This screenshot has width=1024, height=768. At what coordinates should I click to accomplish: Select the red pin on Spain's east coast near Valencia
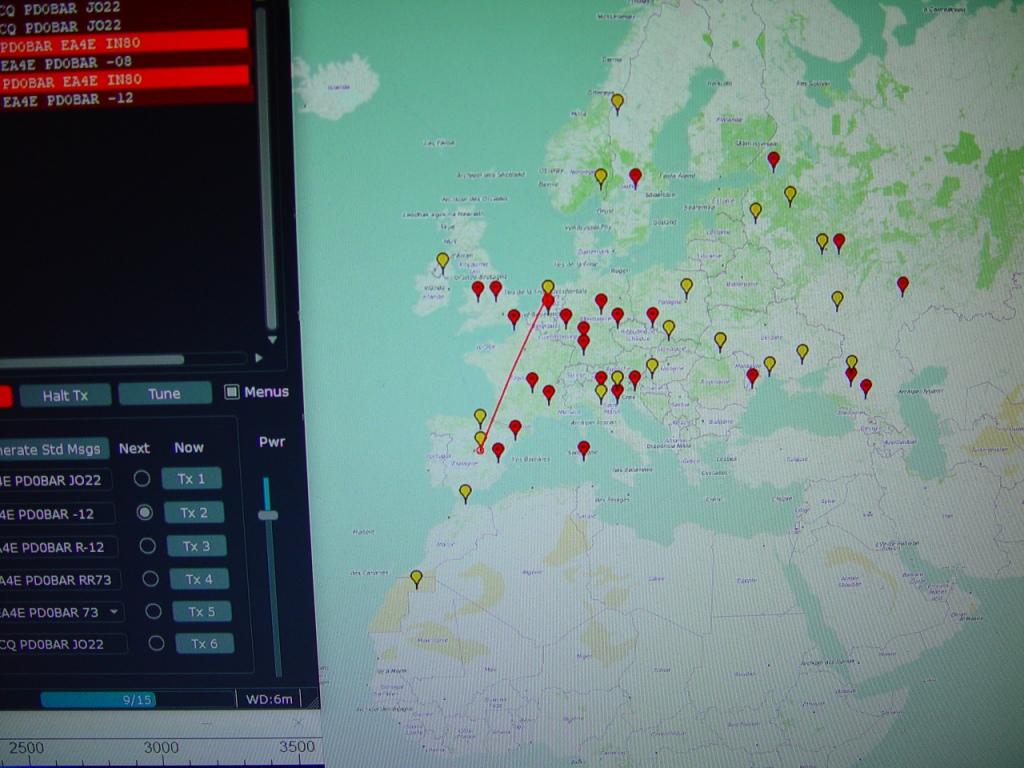click(498, 451)
